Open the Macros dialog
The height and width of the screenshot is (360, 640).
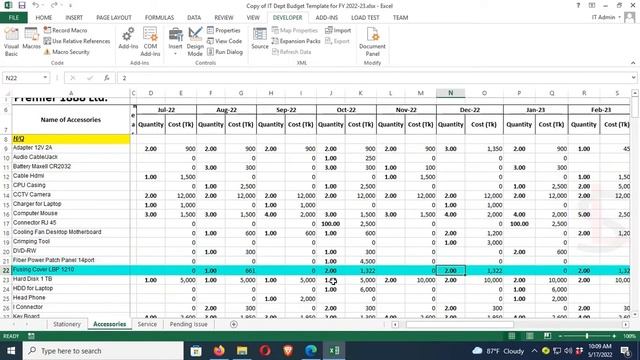[x=31, y=38]
